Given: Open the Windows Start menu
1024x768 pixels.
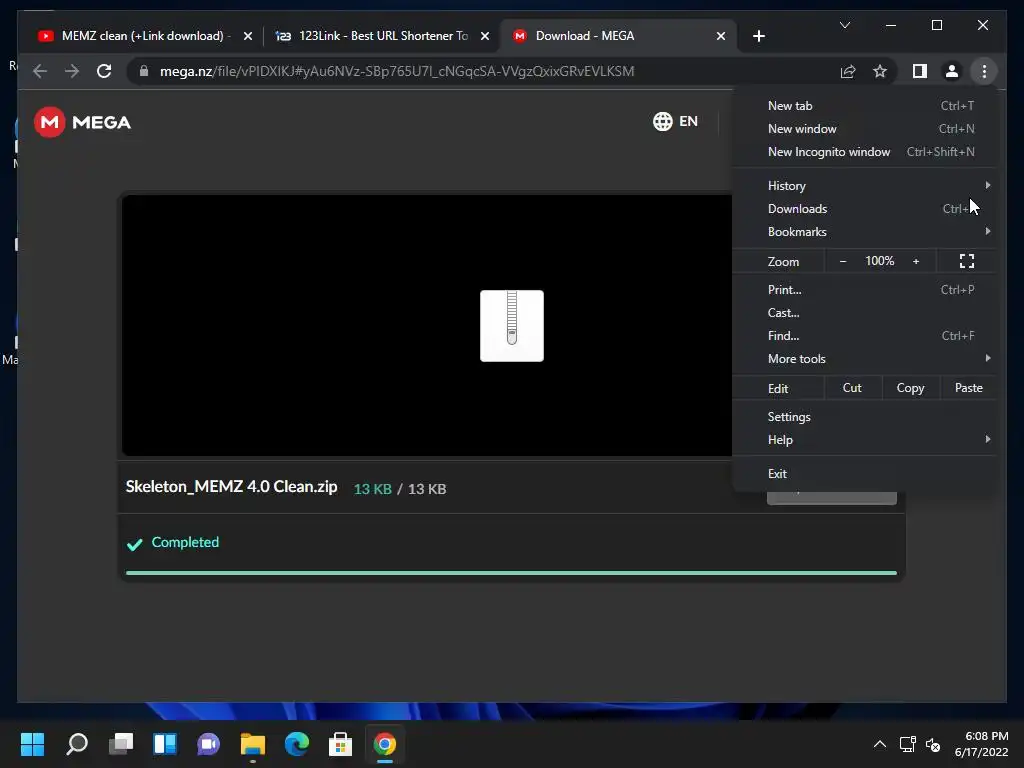Looking at the screenshot, I should tap(32, 744).
